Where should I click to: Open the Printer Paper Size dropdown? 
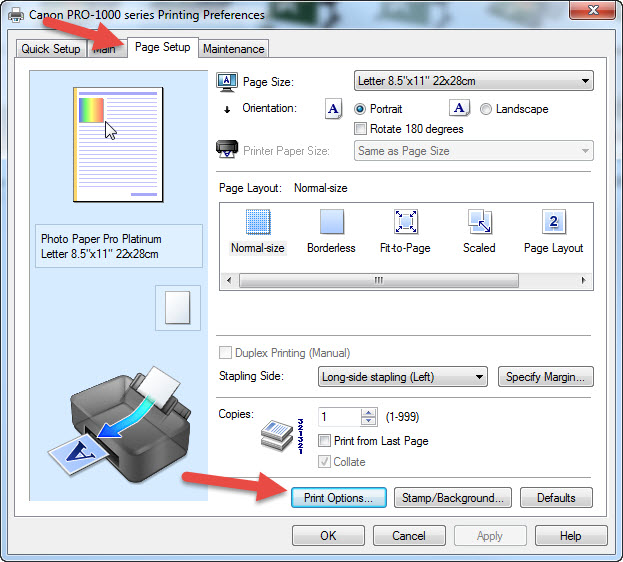[474, 151]
